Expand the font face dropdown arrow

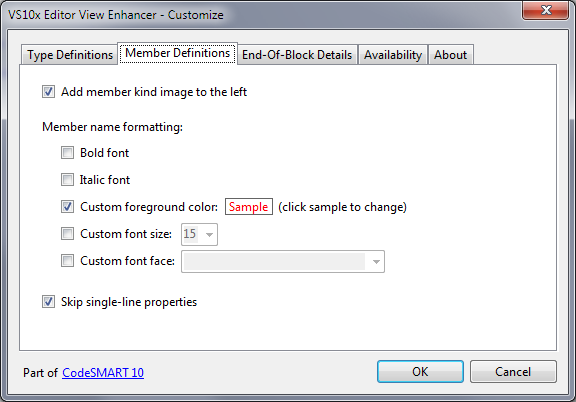point(376,262)
